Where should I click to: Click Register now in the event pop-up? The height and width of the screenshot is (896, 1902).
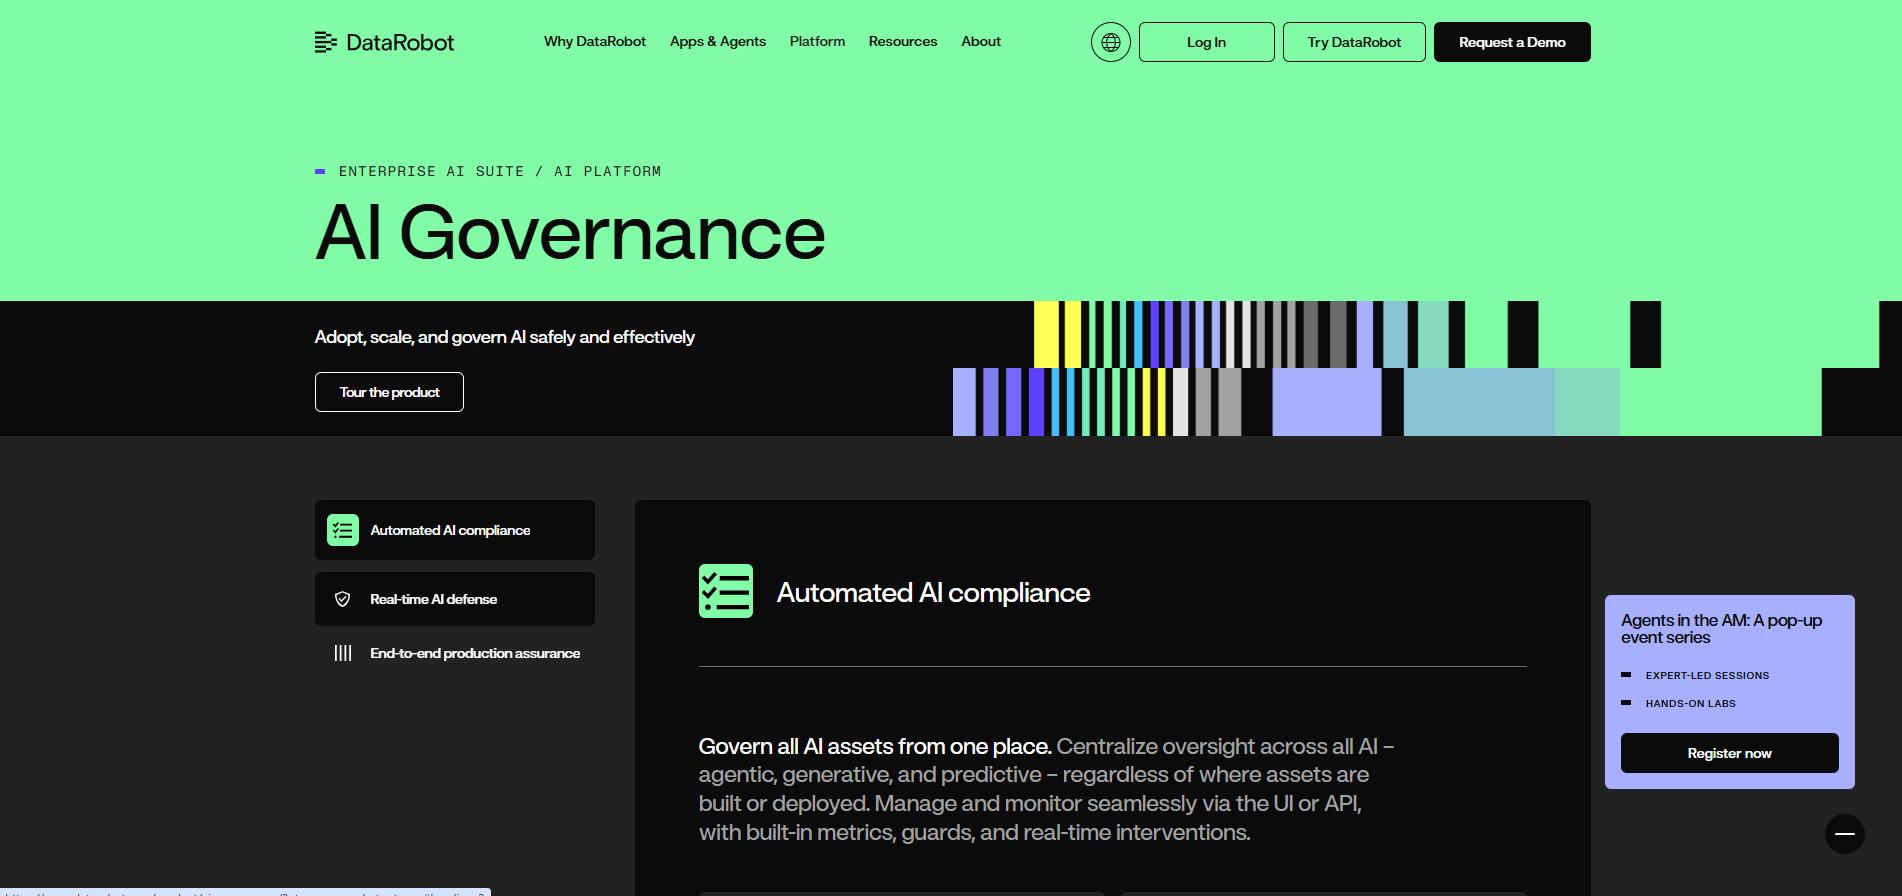(1730, 753)
